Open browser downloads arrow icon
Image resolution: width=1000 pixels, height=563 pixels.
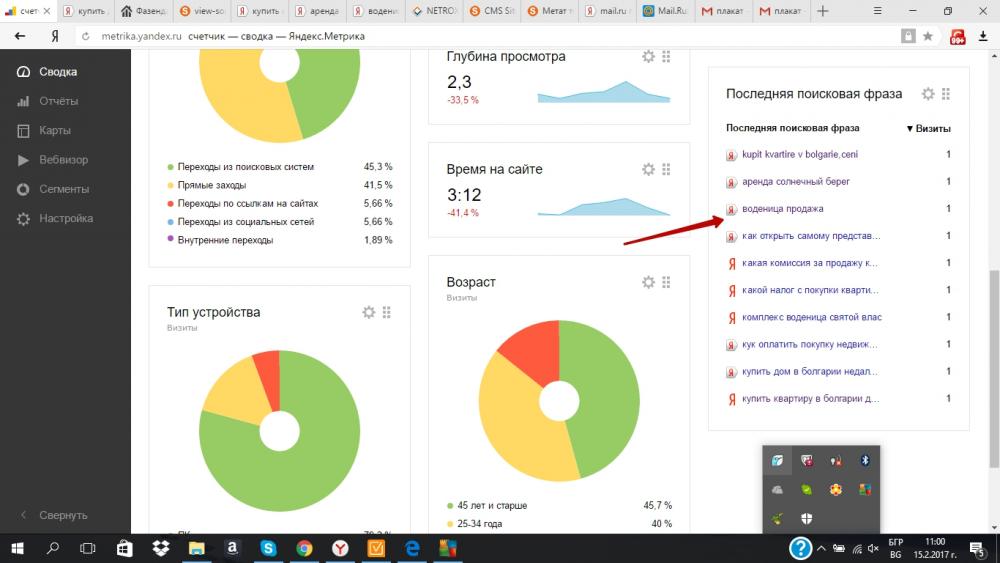click(983, 36)
